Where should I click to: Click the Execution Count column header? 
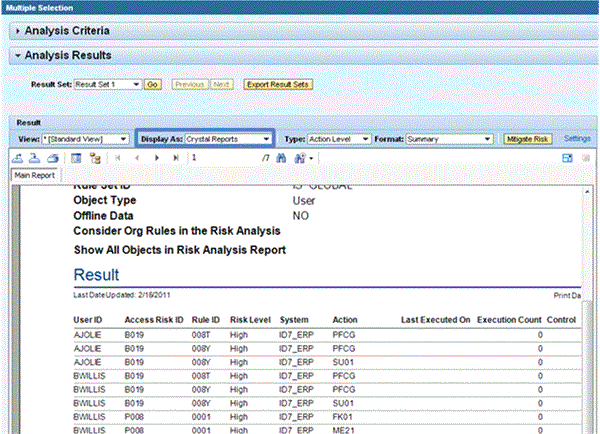pos(509,320)
